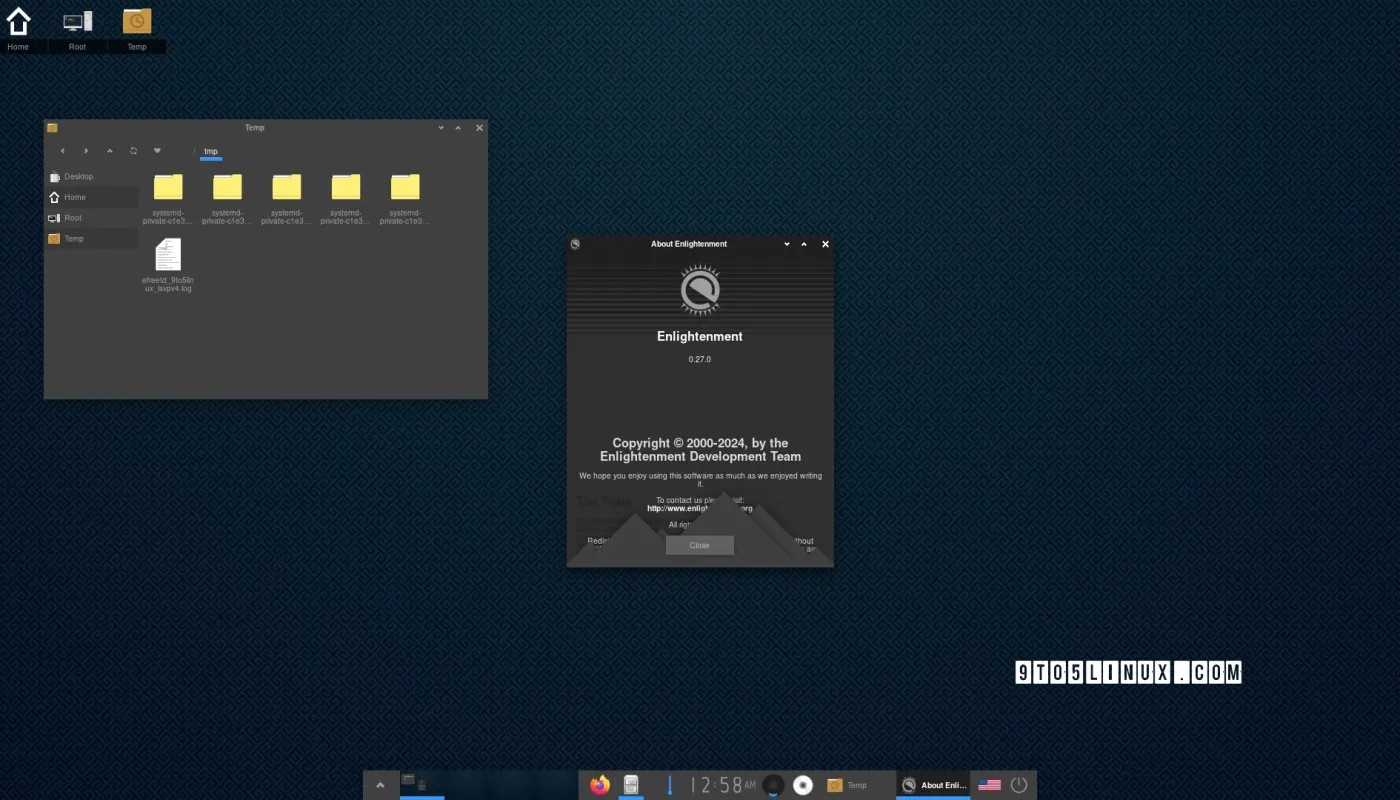Maximize About Enlightenment with up chevron

(804, 244)
